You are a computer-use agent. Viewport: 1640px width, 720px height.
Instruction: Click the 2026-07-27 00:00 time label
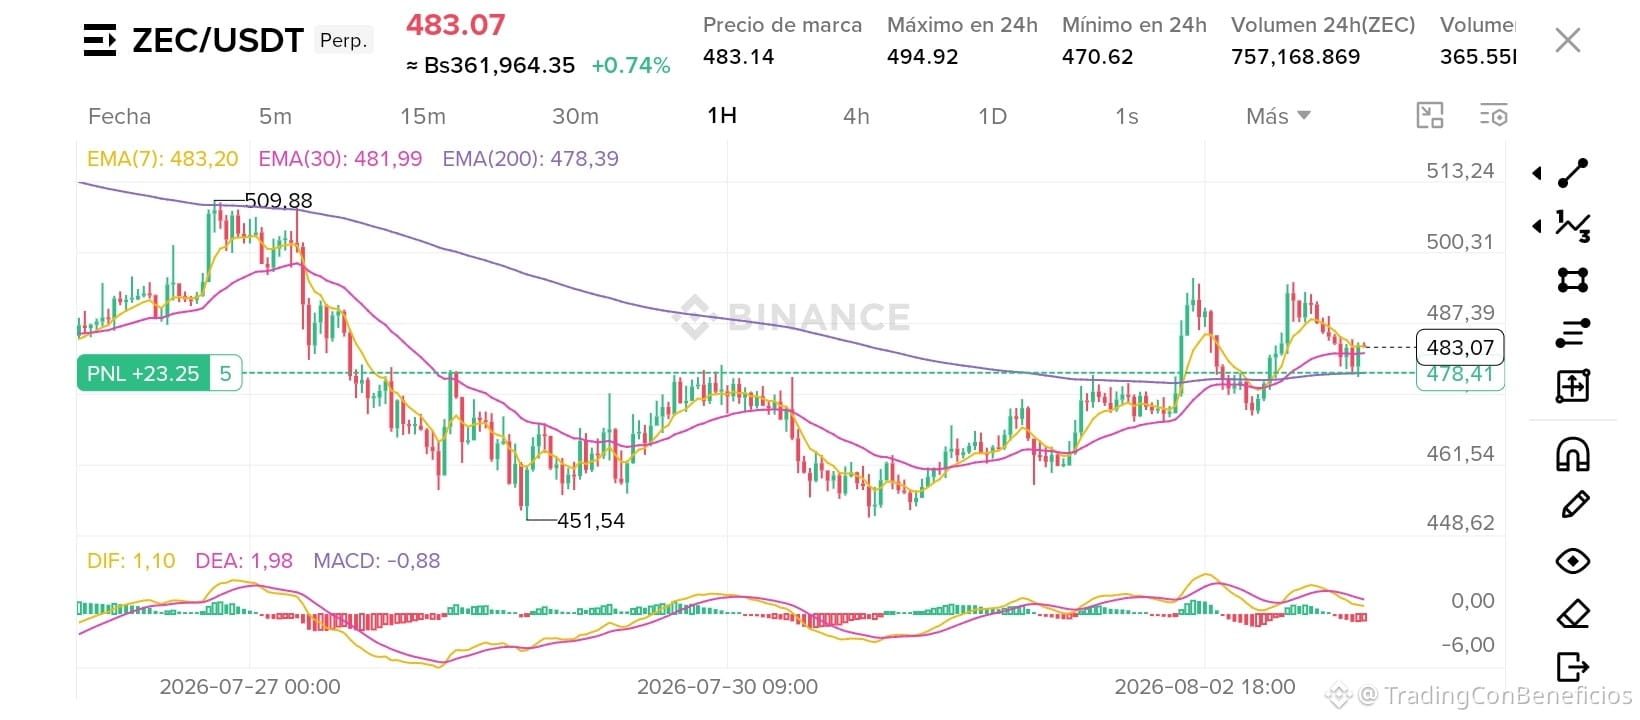pos(250,687)
